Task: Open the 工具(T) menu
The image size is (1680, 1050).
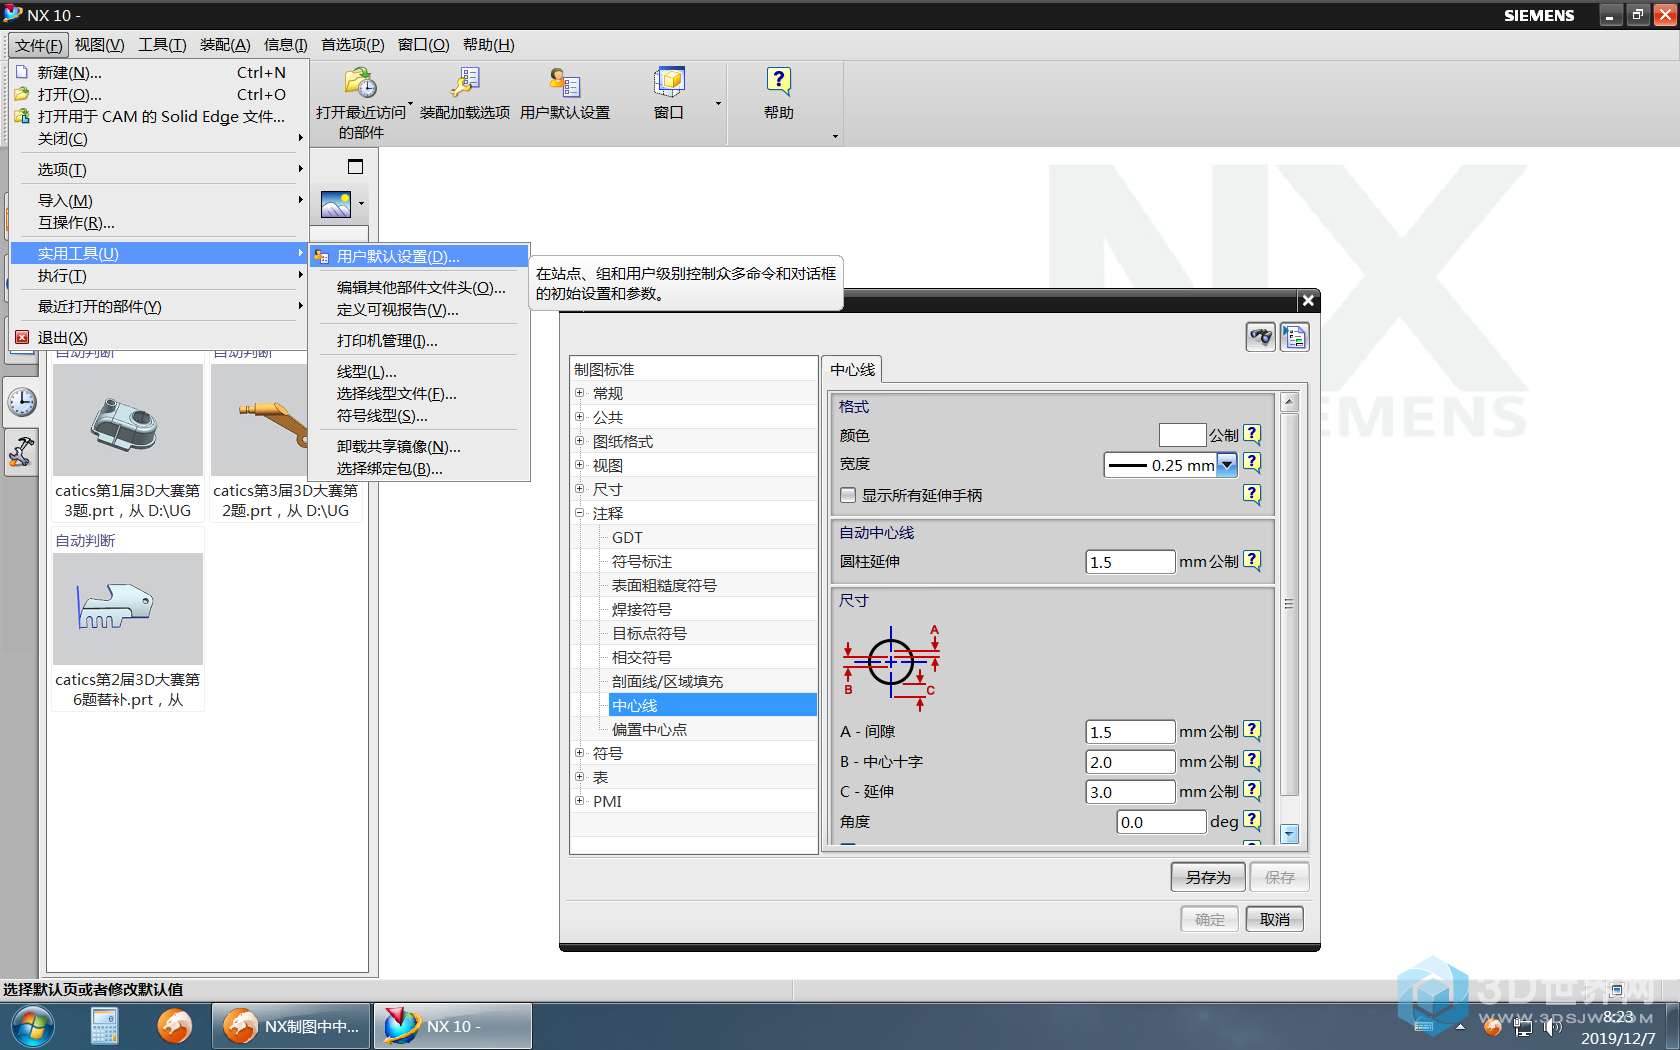Action: 162,45
